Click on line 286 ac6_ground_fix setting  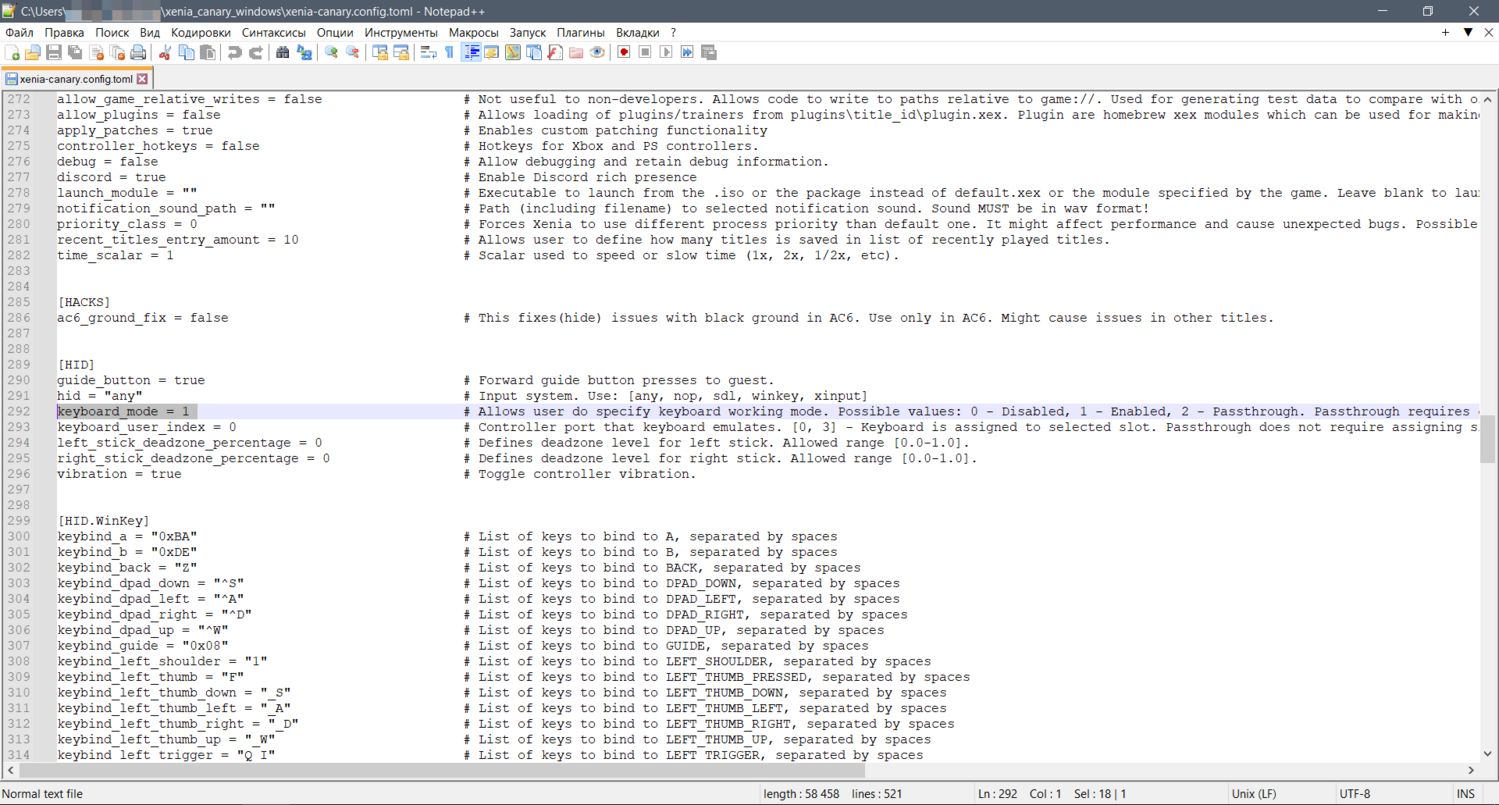tap(142, 318)
